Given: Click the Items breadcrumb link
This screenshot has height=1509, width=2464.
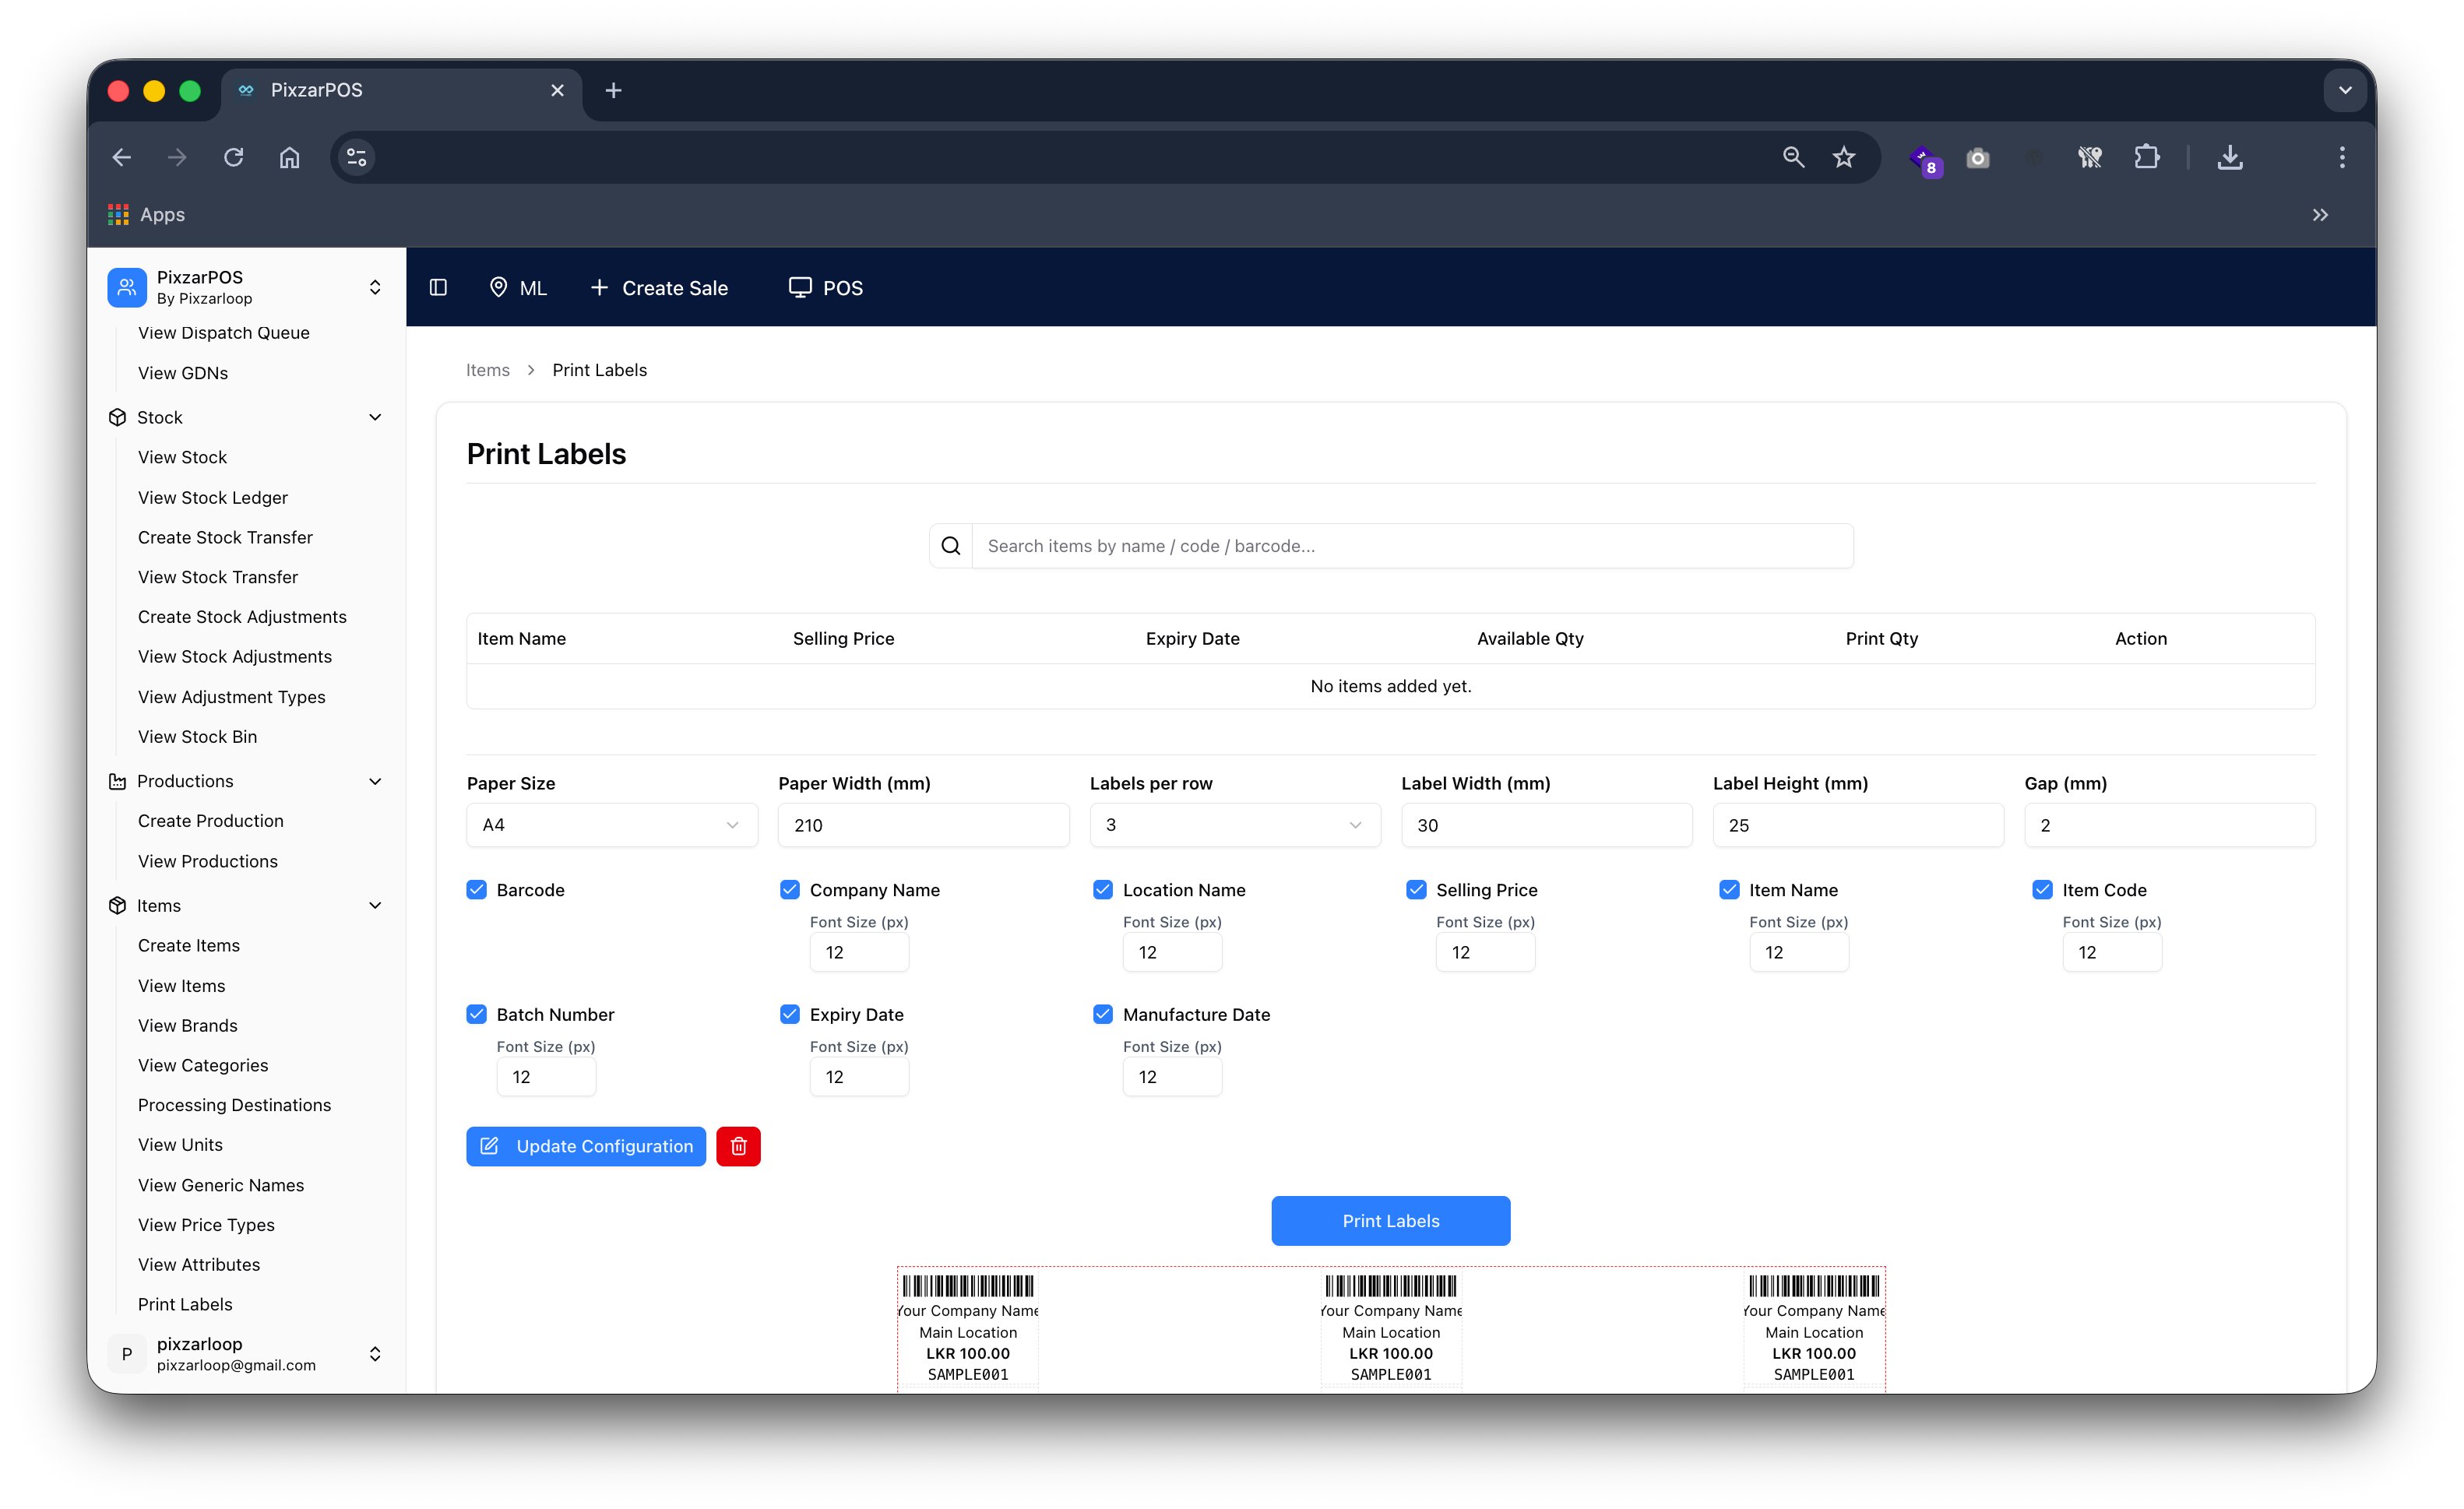Looking at the screenshot, I should [x=488, y=369].
